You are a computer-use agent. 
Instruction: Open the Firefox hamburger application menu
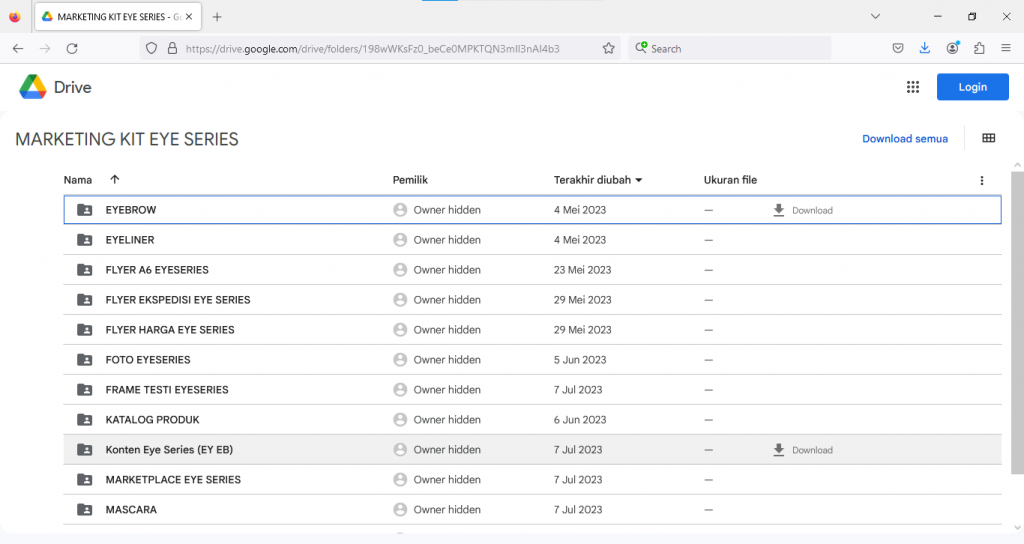pyautogui.click(x=1005, y=48)
